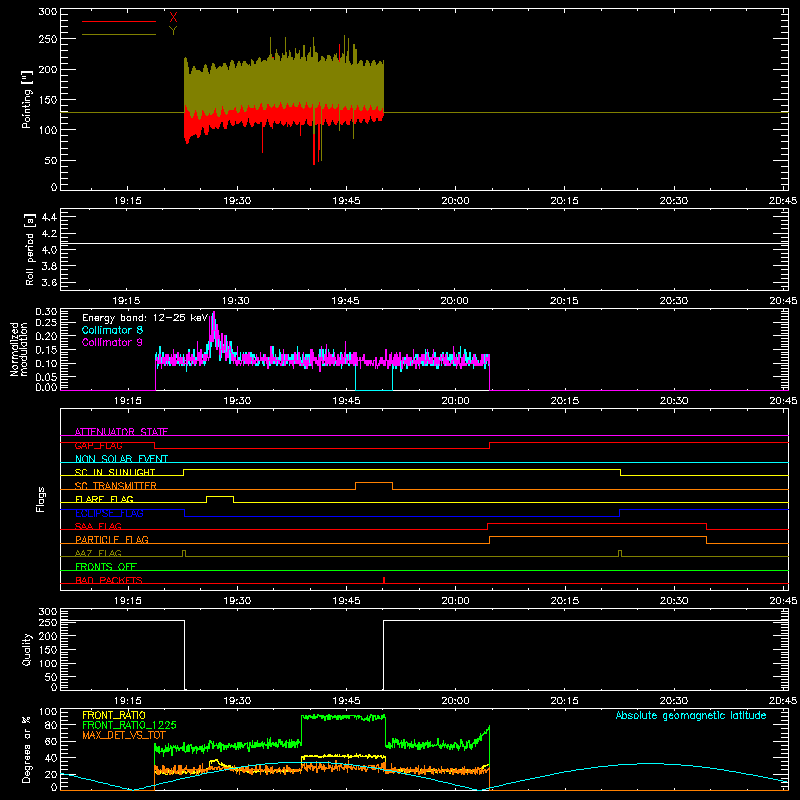
Task: Click the olive Y legend line
Action: pyautogui.click(x=119, y=35)
